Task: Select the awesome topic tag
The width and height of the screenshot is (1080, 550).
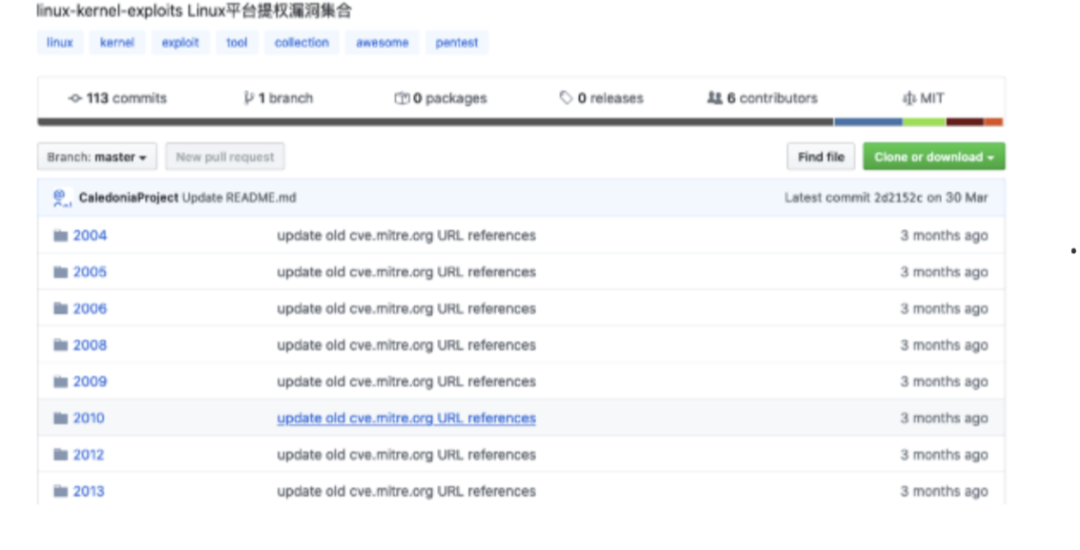Action: (x=382, y=43)
